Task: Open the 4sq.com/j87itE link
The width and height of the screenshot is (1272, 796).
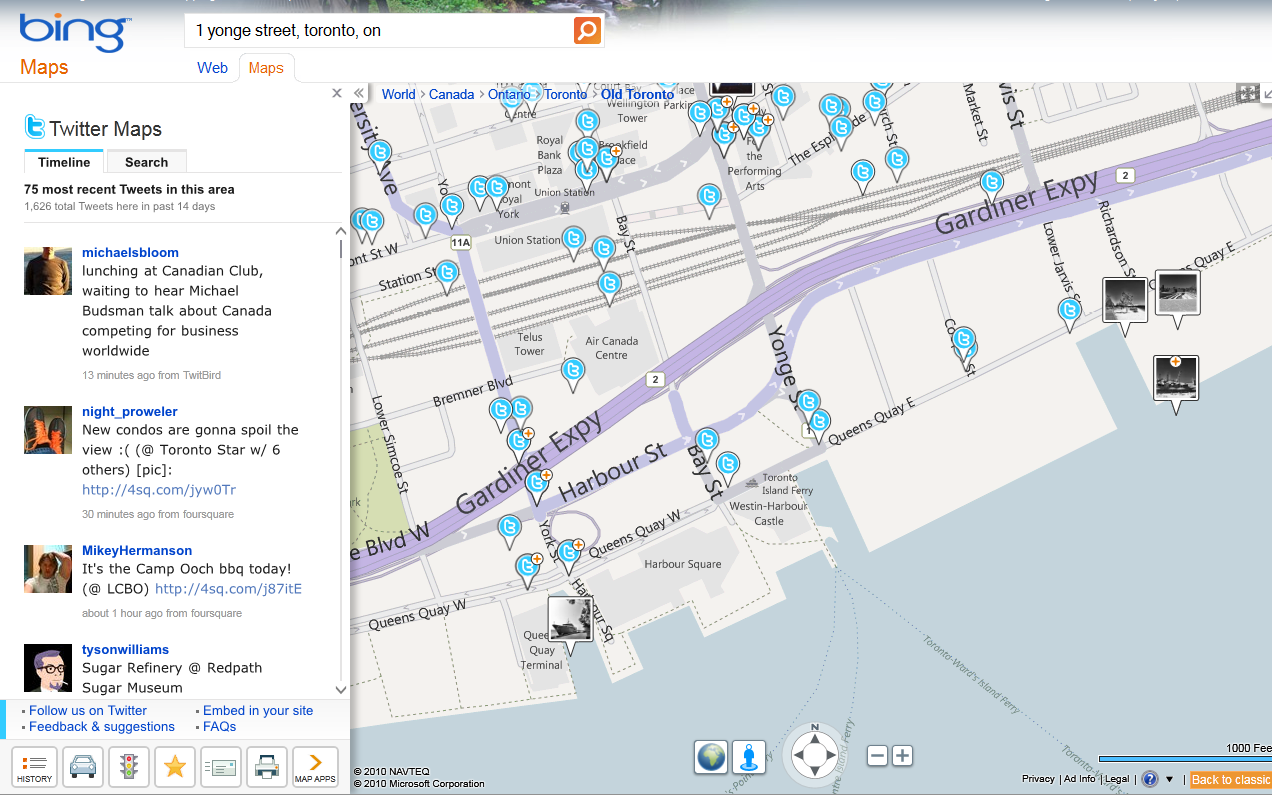Action: [x=228, y=588]
